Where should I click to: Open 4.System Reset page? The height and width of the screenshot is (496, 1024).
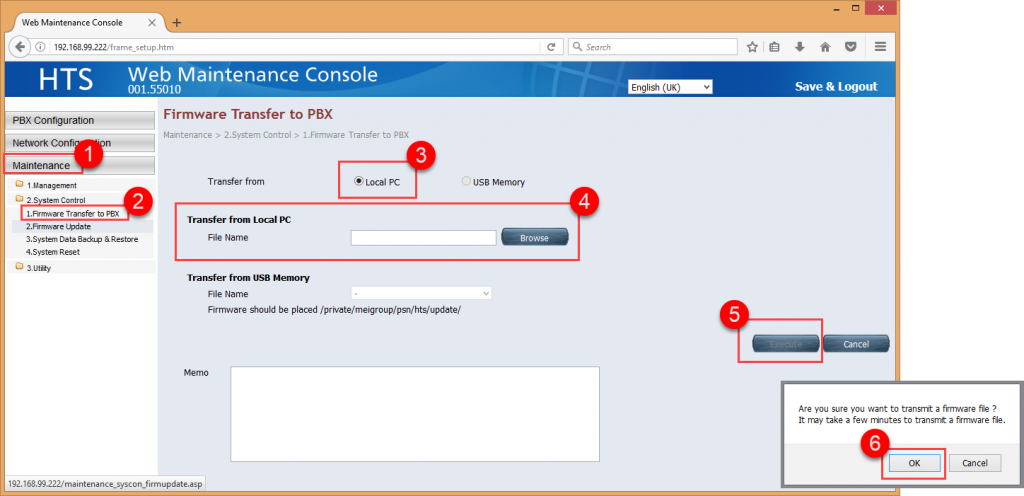[x=53, y=252]
